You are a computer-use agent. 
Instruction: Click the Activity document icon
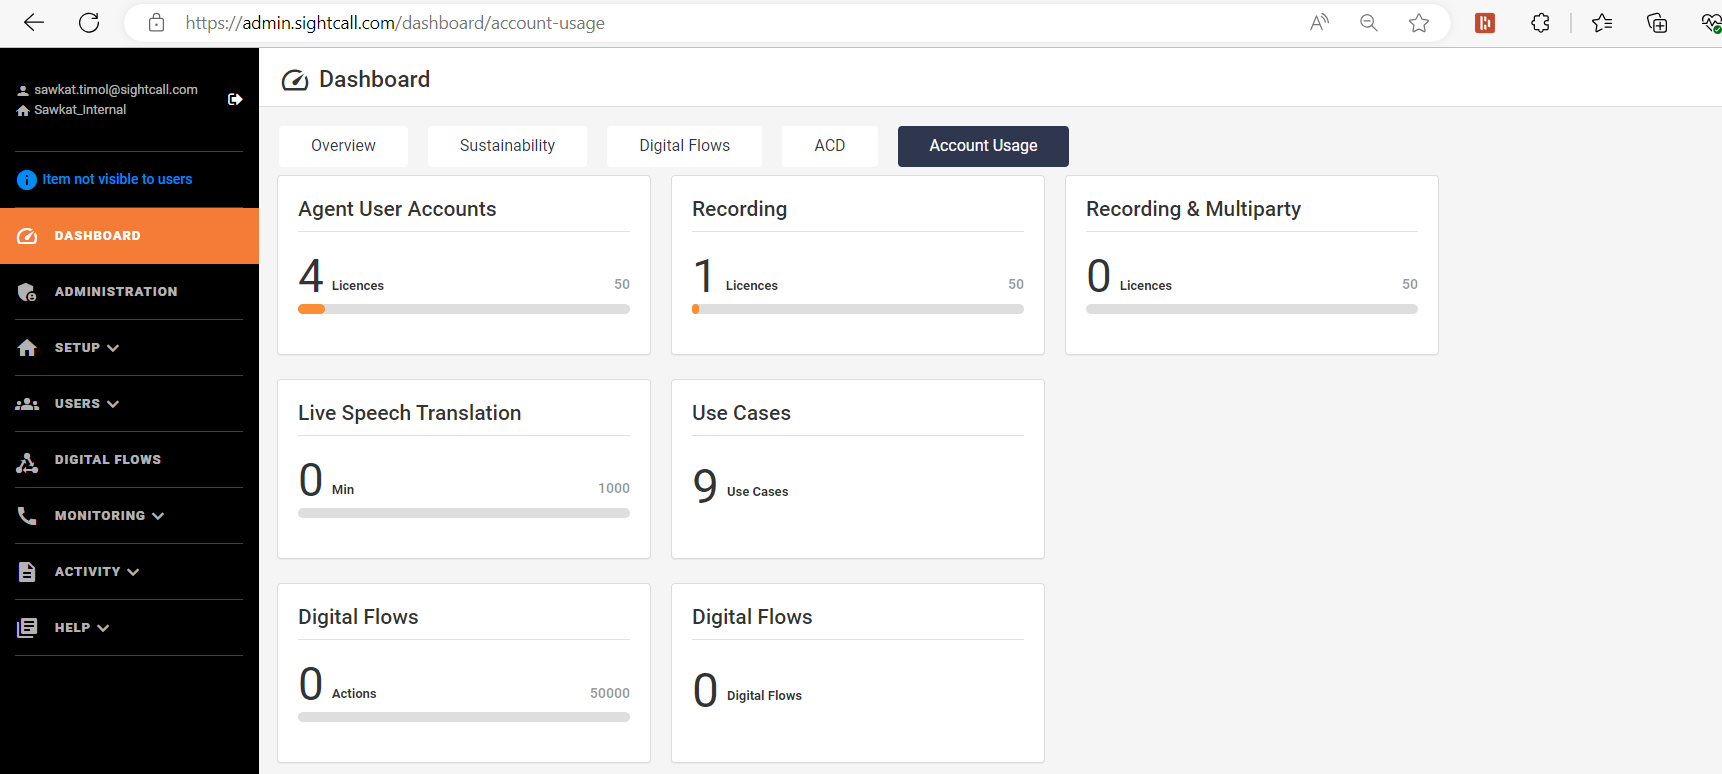27,572
